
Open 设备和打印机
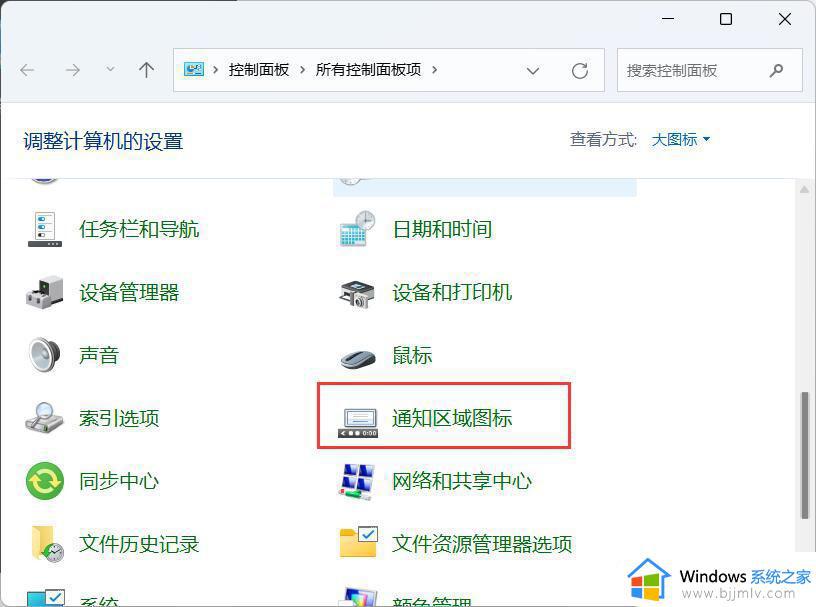click(451, 292)
